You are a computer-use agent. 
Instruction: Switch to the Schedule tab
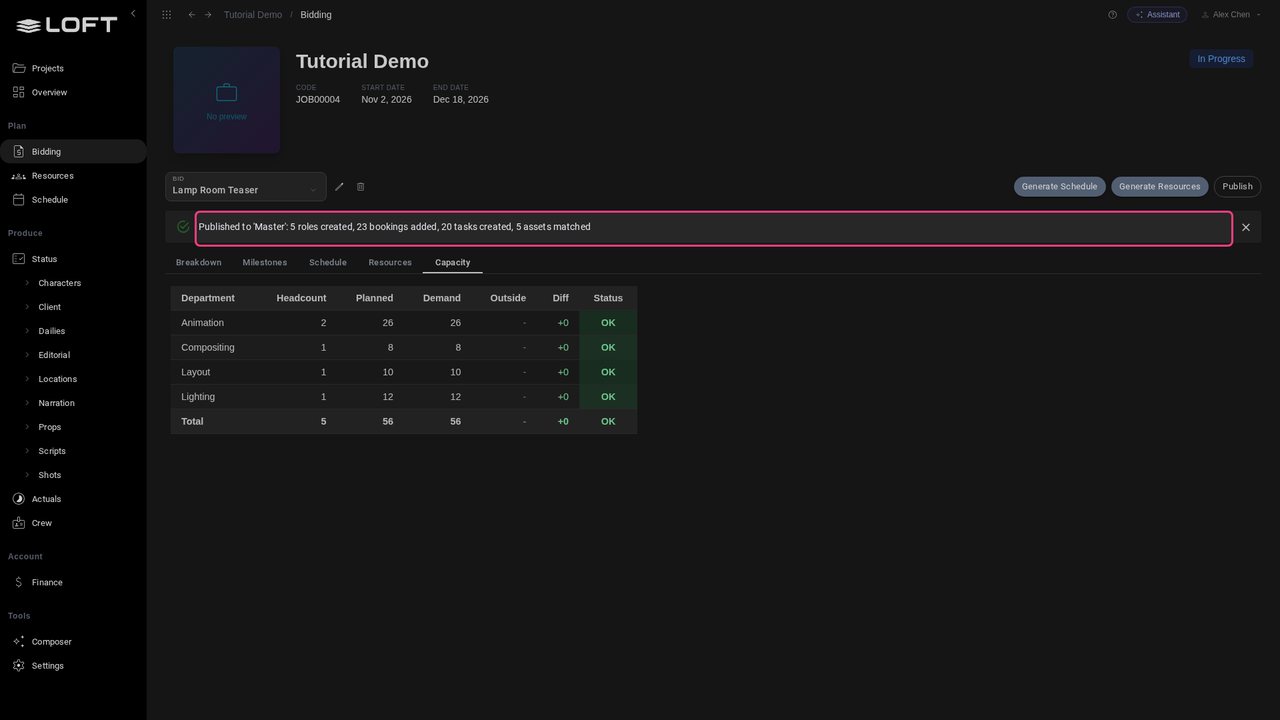pos(328,262)
